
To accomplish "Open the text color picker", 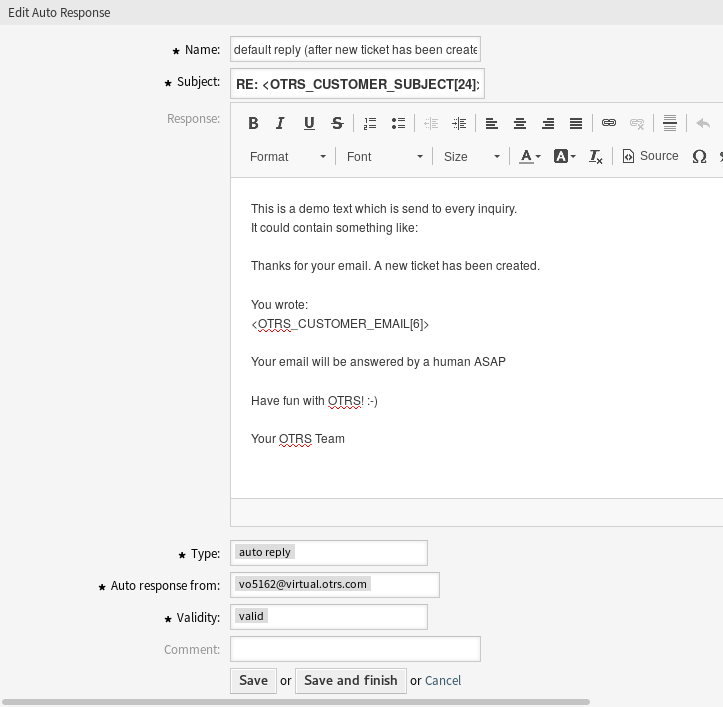I will point(530,156).
